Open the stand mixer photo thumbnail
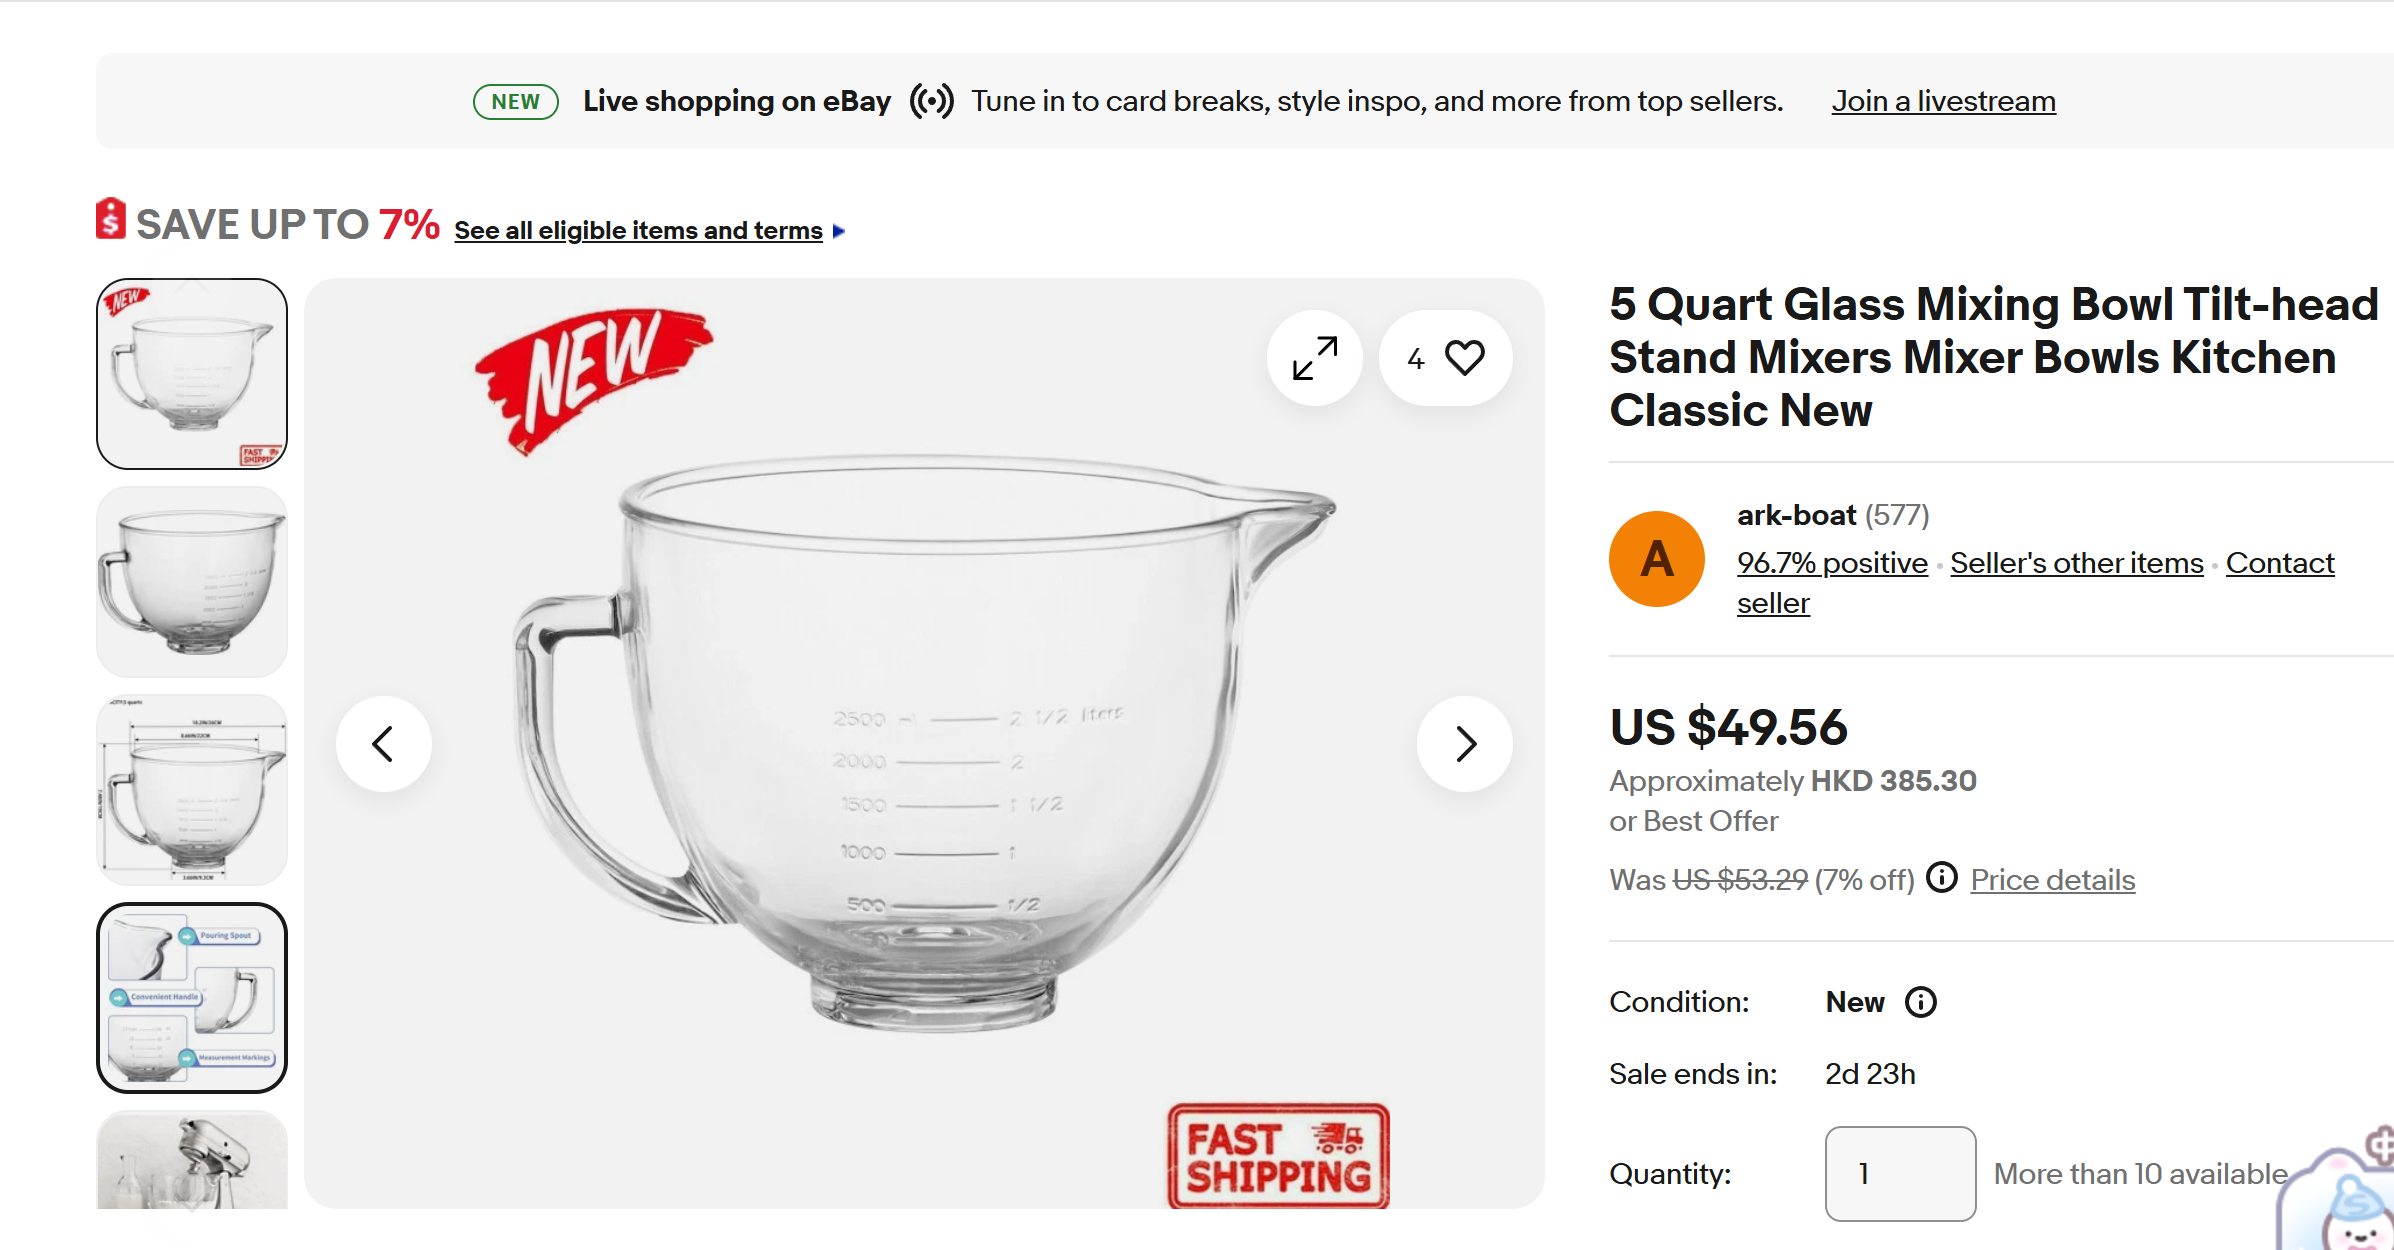The image size is (2394, 1250). pyautogui.click(x=192, y=1160)
